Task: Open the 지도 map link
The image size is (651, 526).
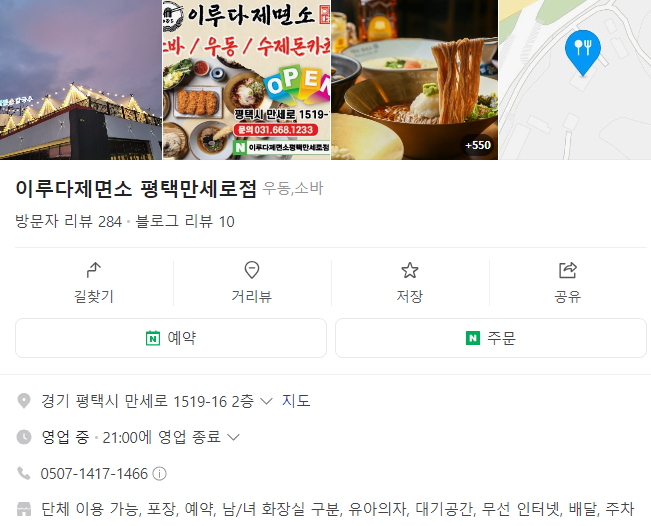Action: (x=296, y=401)
